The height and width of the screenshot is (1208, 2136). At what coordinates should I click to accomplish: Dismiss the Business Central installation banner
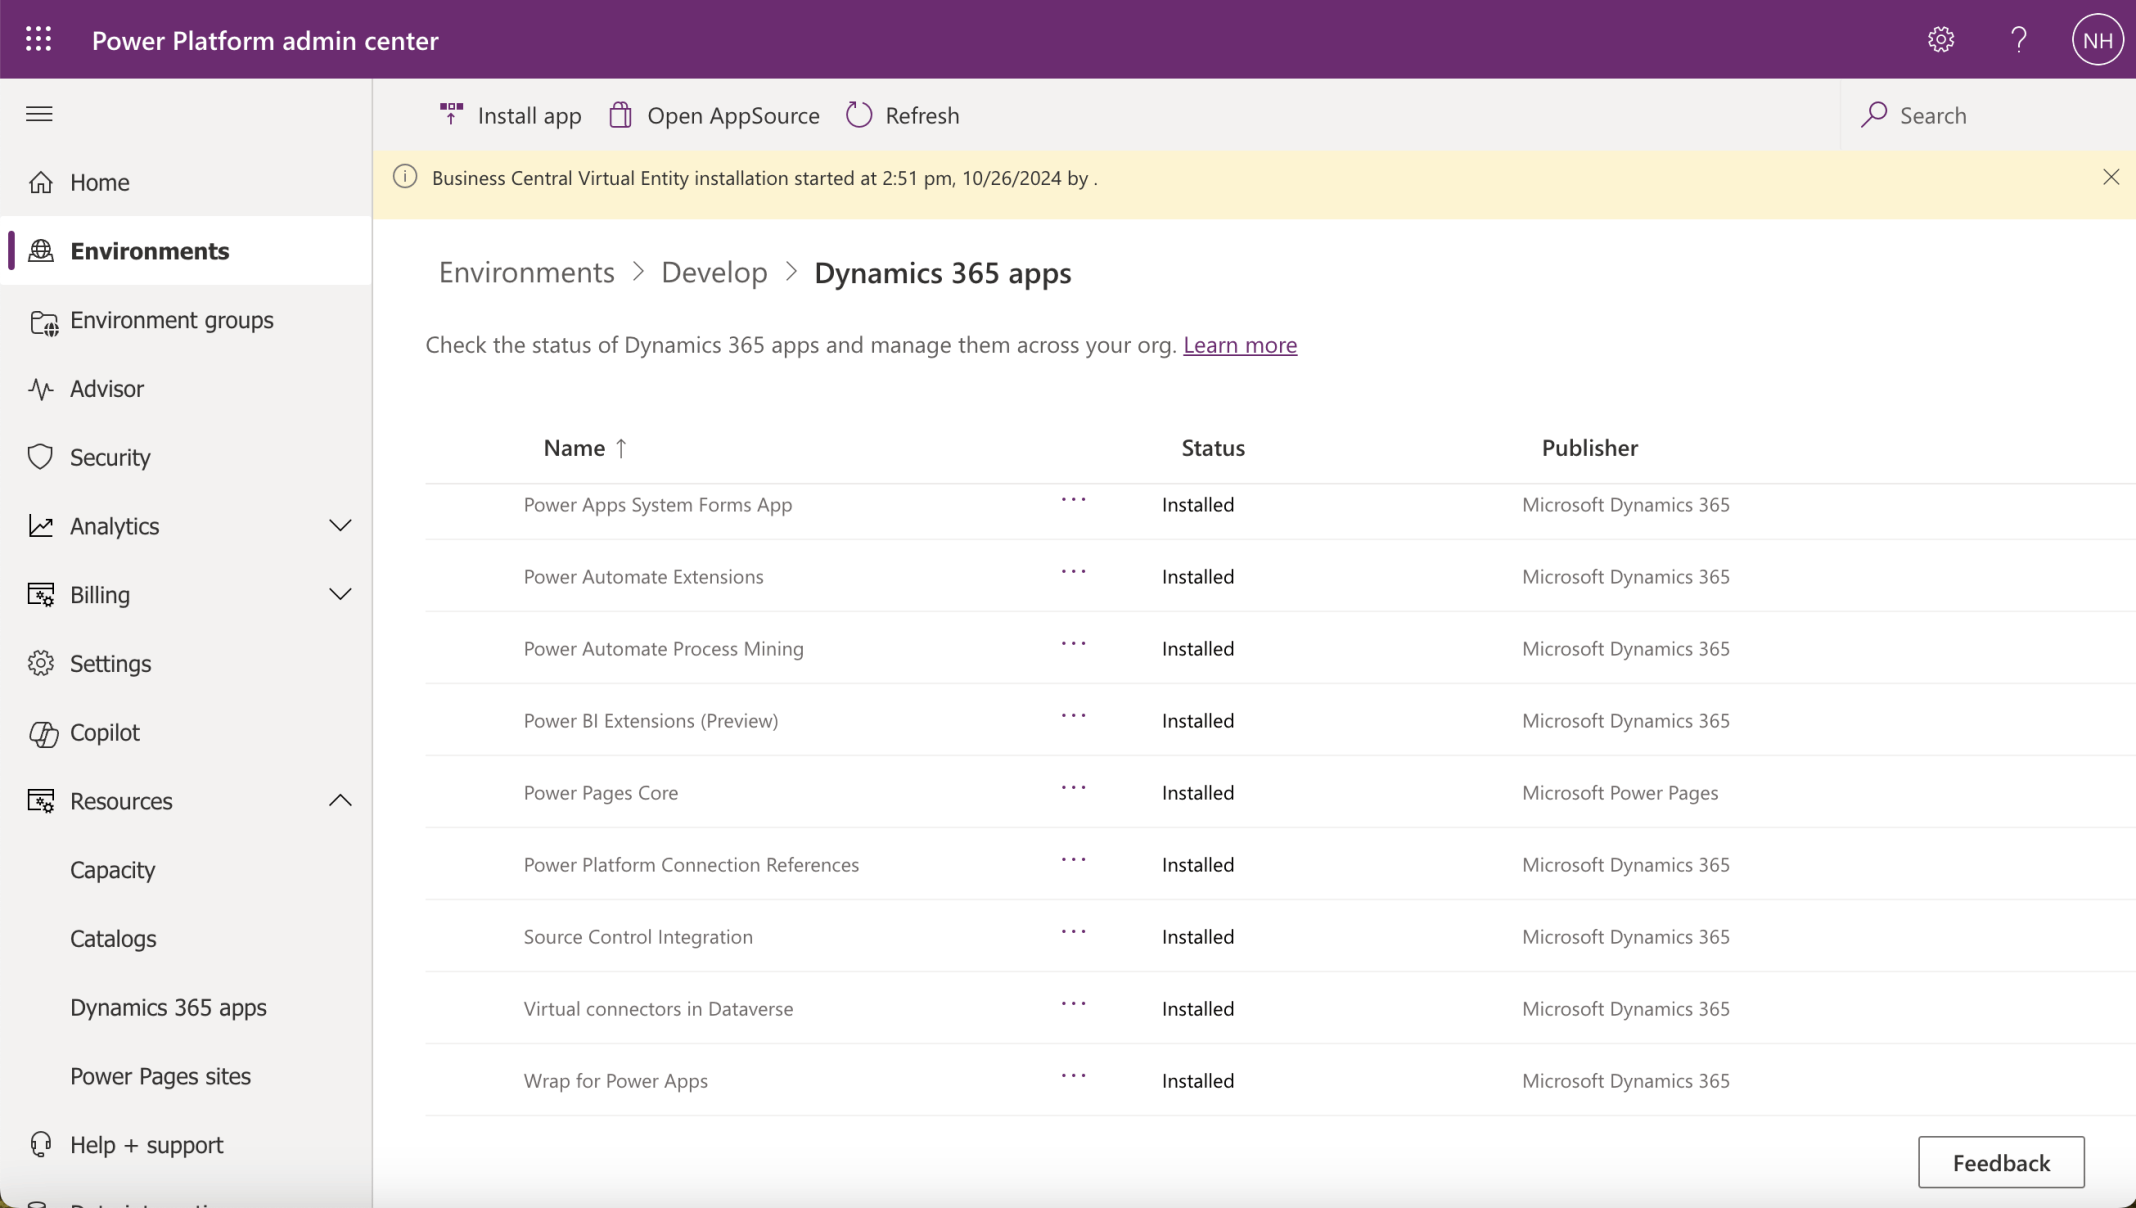click(x=2110, y=177)
